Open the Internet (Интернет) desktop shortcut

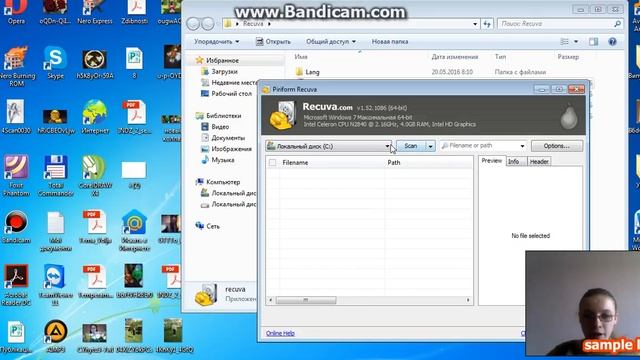pyautogui.click(x=95, y=117)
